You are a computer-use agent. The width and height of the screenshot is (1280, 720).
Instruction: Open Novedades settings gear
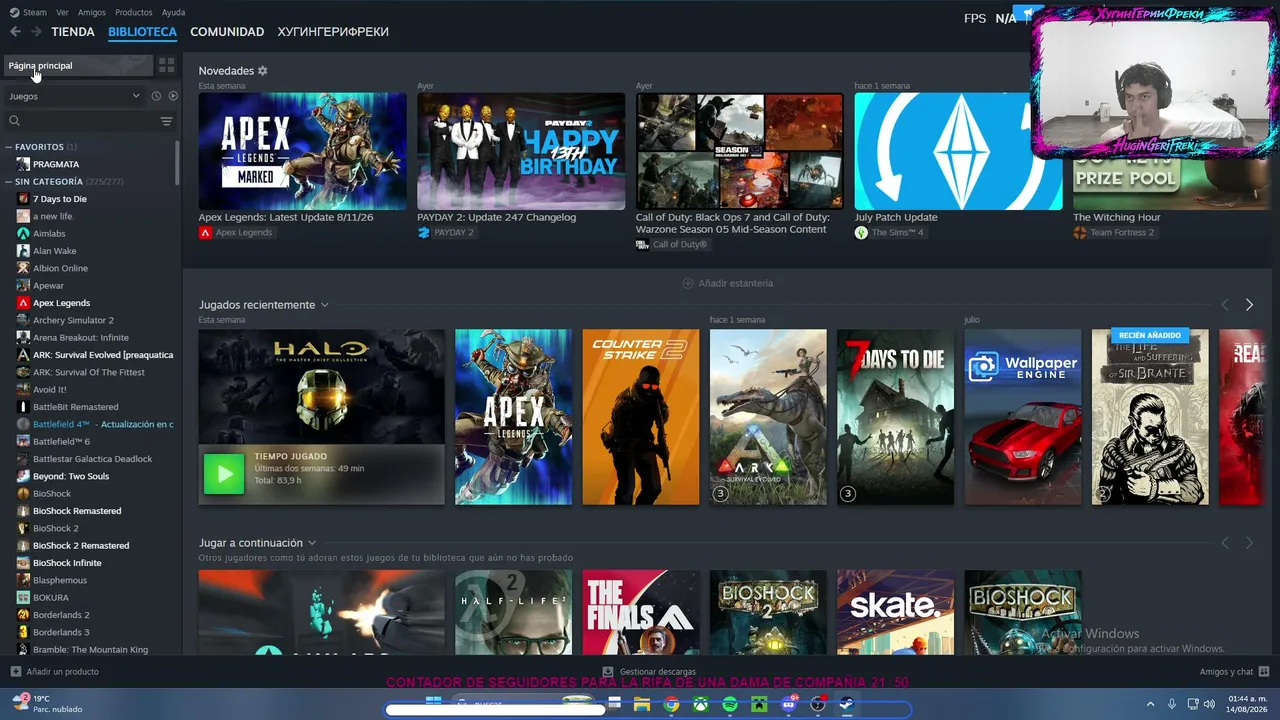pyautogui.click(x=262, y=71)
